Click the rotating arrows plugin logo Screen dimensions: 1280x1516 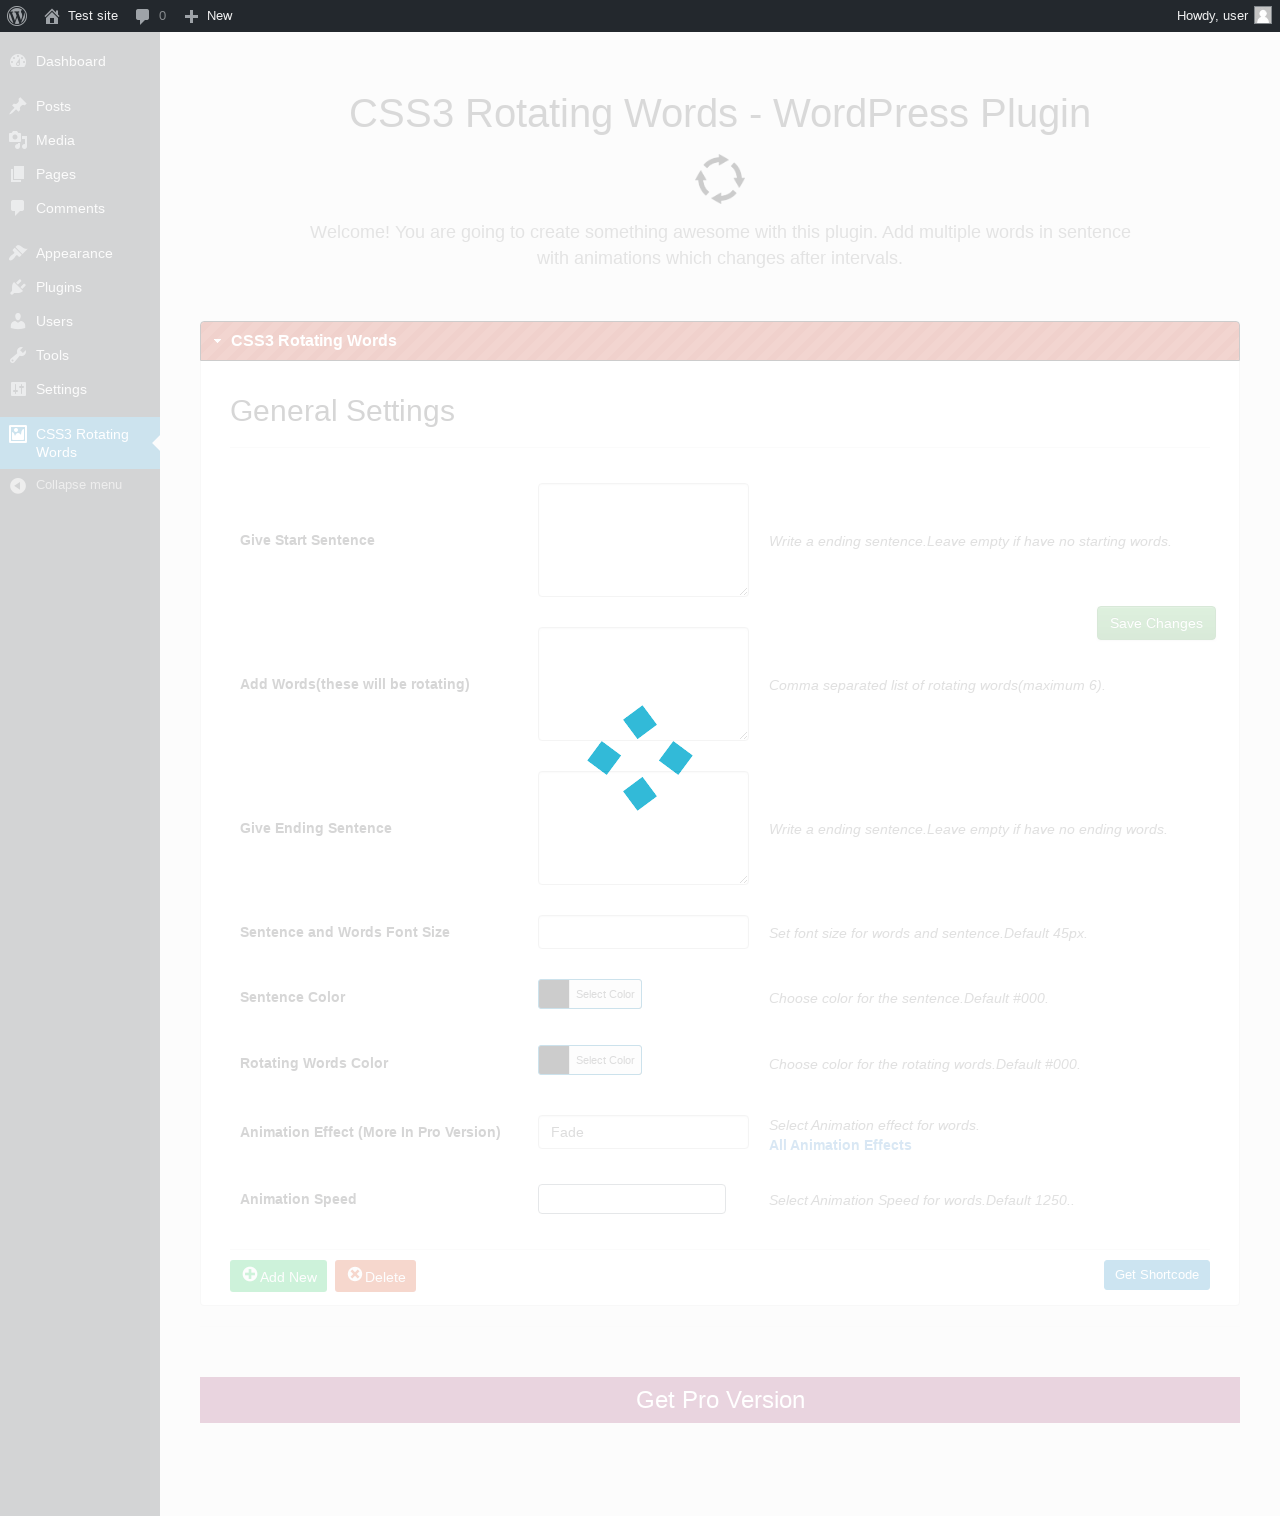click(x=720, y=179)
